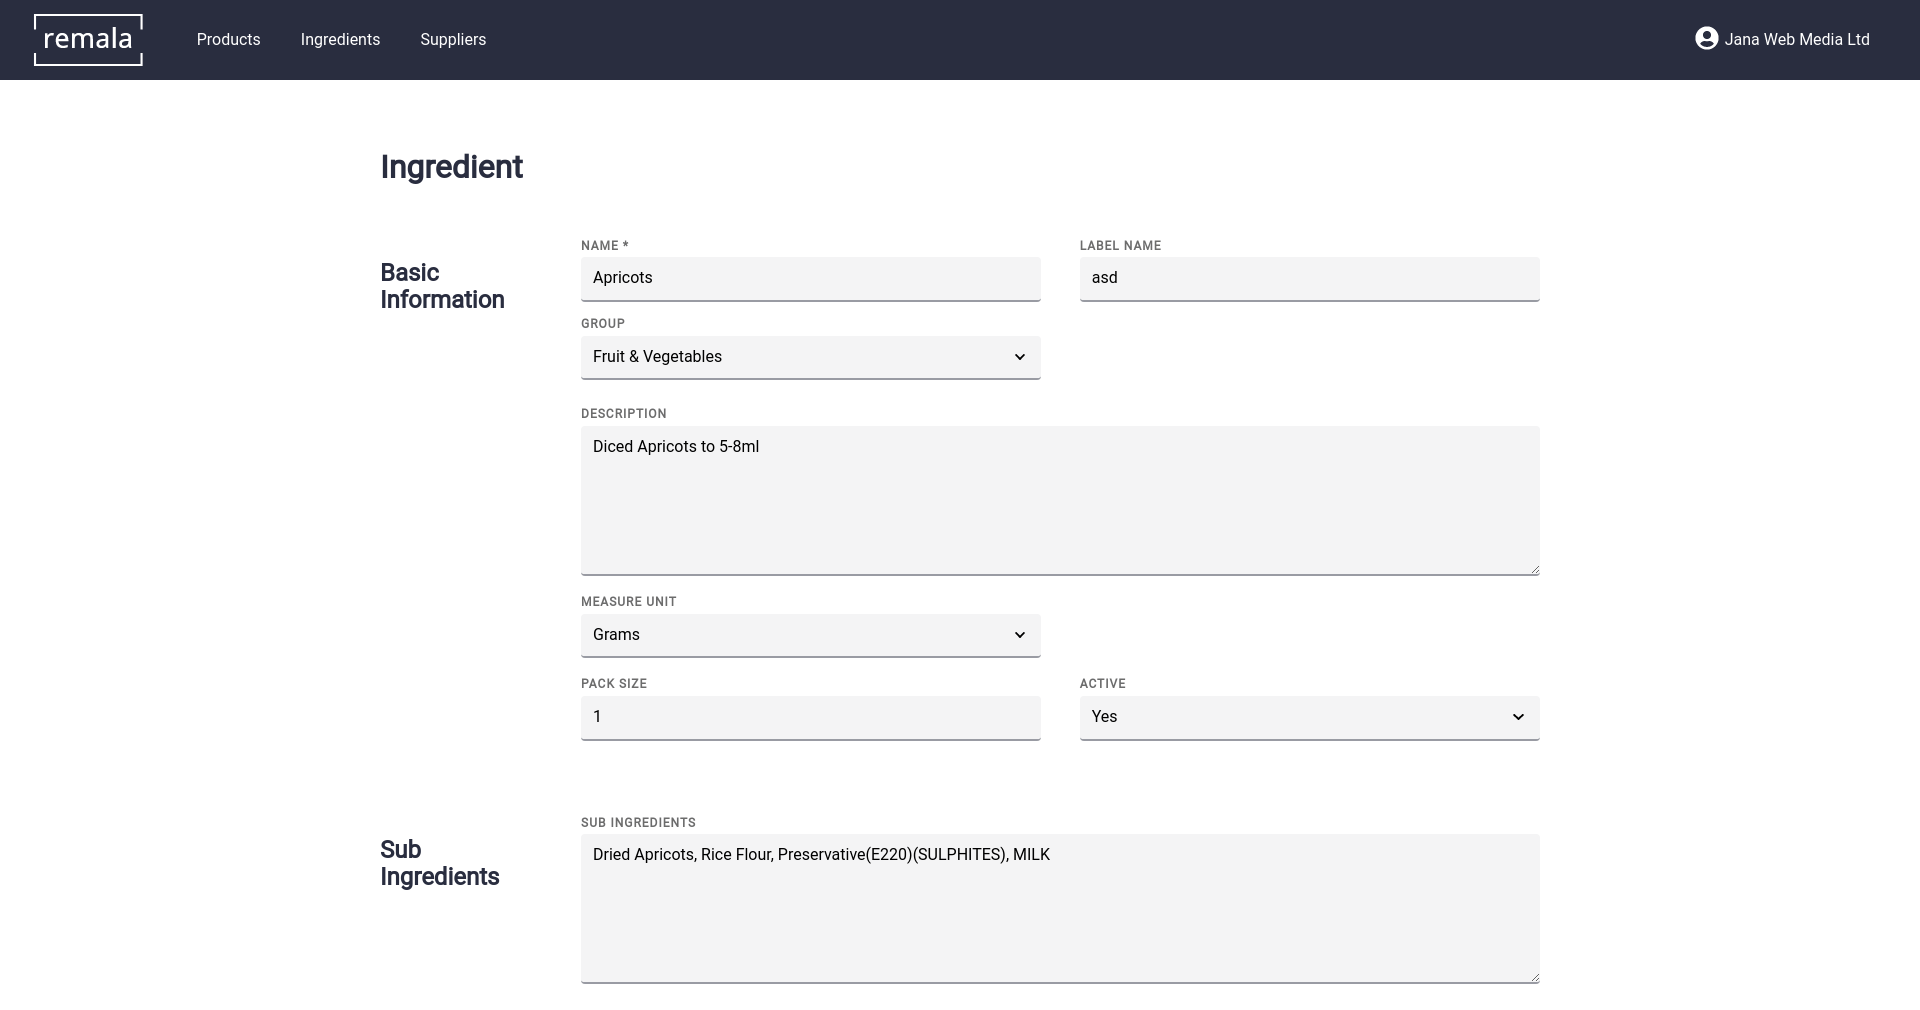Screen dimensions: 1920x1010
Task: Navigate to Suppliers
Action: [453, 40]
